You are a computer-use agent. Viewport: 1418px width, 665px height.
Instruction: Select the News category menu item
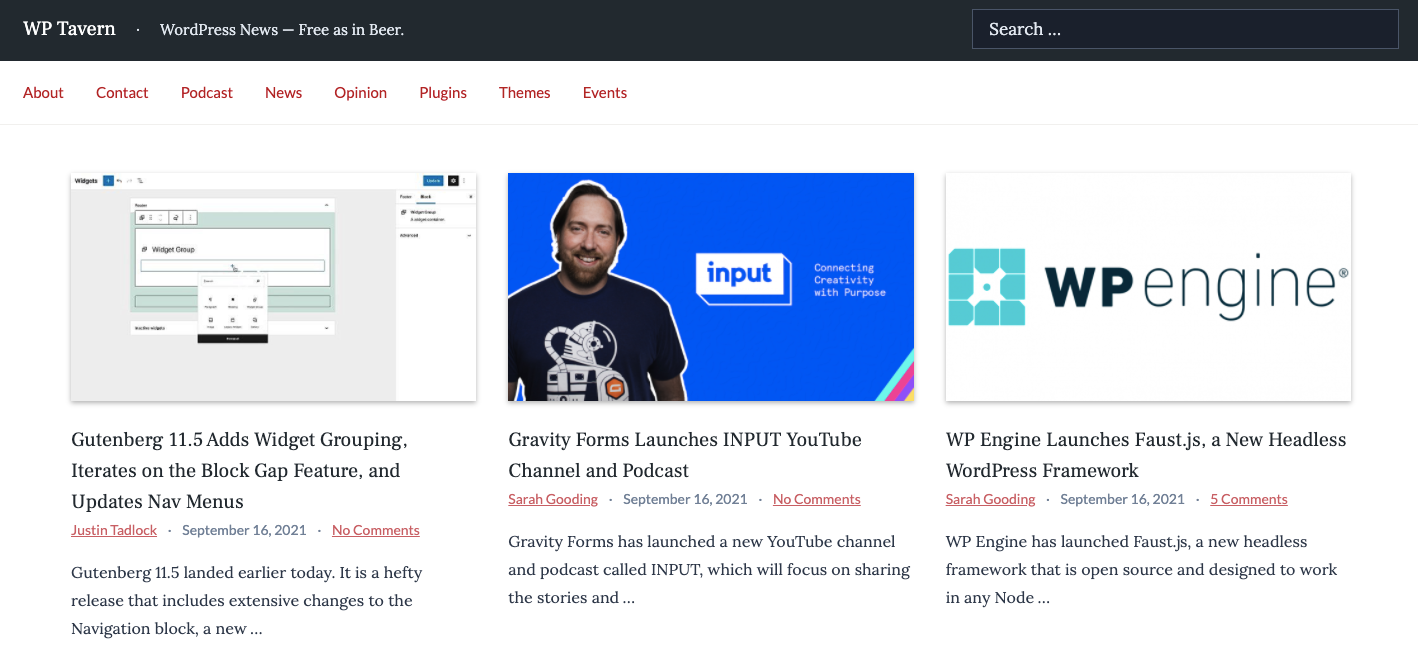pos(283,92)
